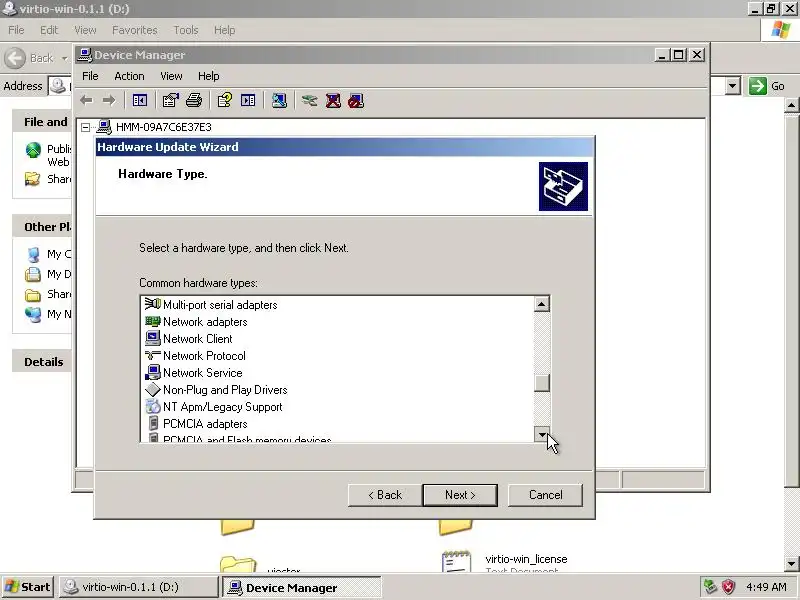Click Next in Hardware Update Wizard
The width and height of the screenshot is (800, 600).
coord(460,495)
